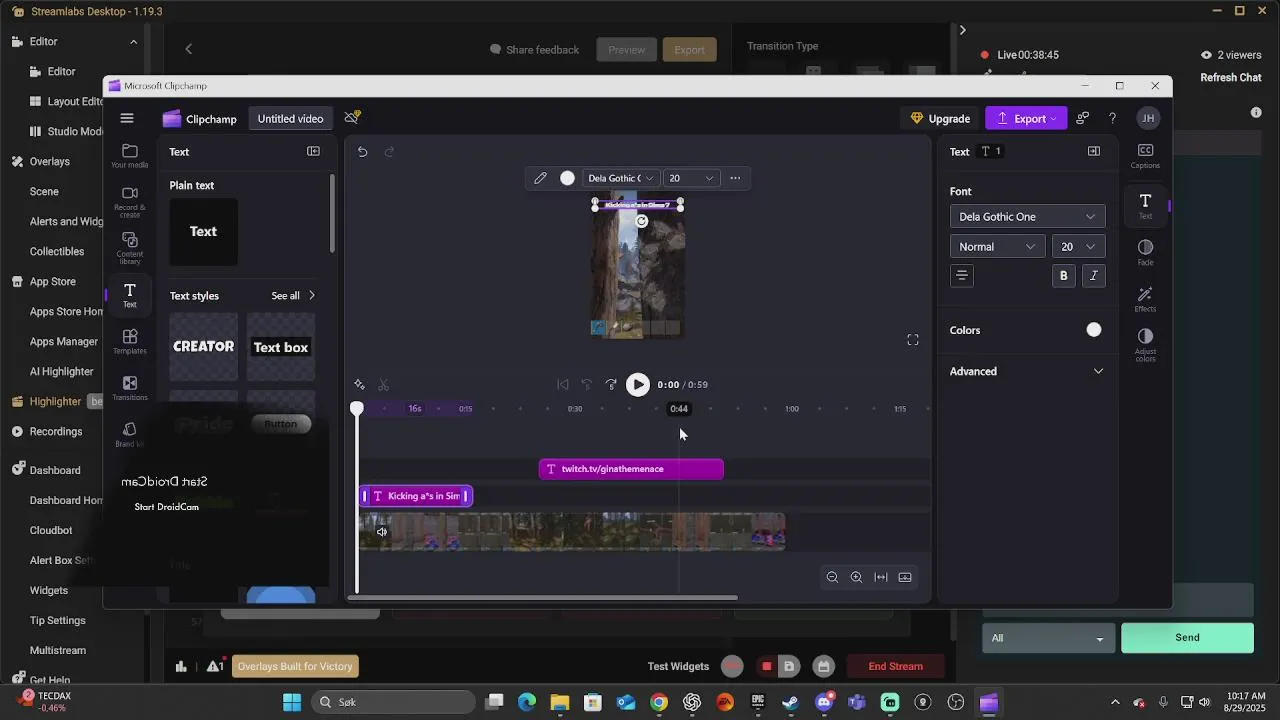Choose the CREATOR text style

tap(204, 347)
